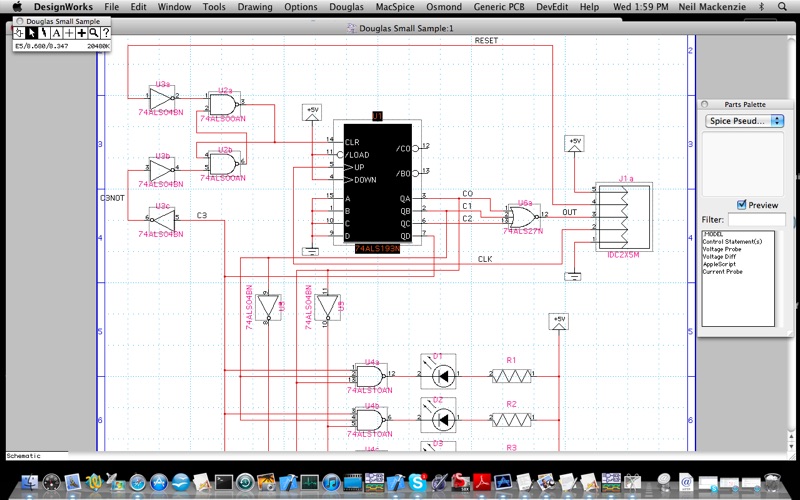Click the Schematic status bar field
This screenshot has width=800, height=500.
pos(37,456)
